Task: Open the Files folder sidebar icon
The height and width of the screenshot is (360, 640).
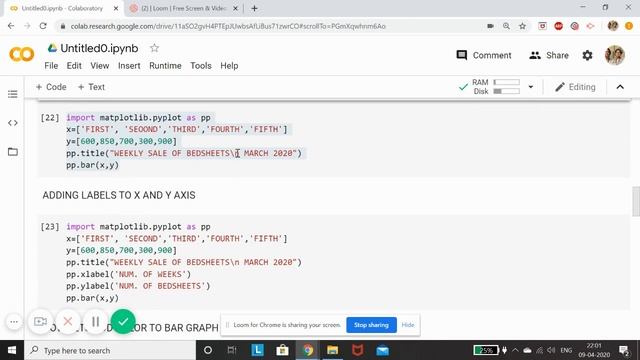Action: coord(13,152)
